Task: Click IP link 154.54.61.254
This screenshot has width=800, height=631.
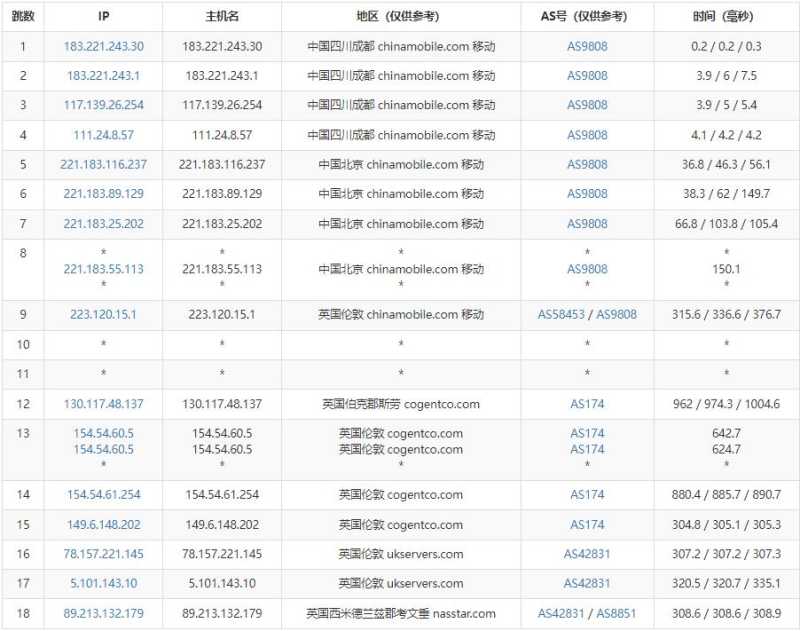Action: tap(104, 494)
